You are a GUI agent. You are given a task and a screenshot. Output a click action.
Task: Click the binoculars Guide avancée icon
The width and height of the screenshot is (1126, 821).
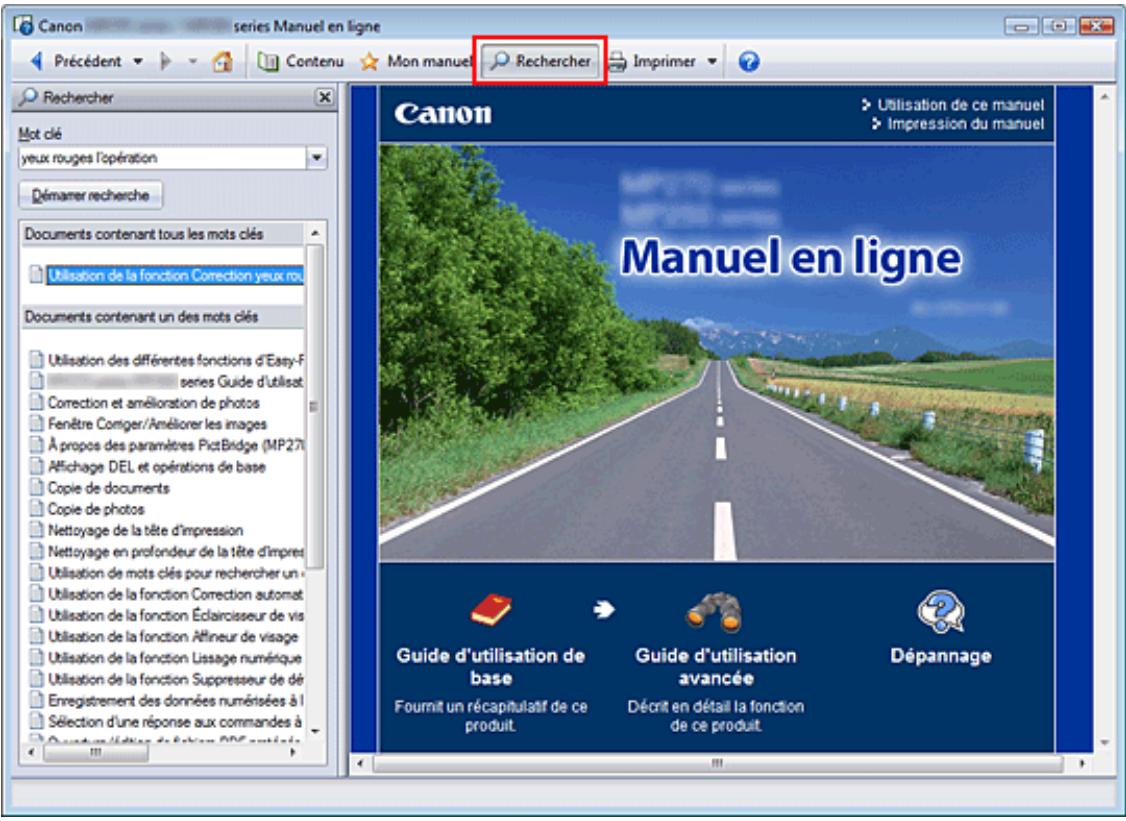click(713, 612)
